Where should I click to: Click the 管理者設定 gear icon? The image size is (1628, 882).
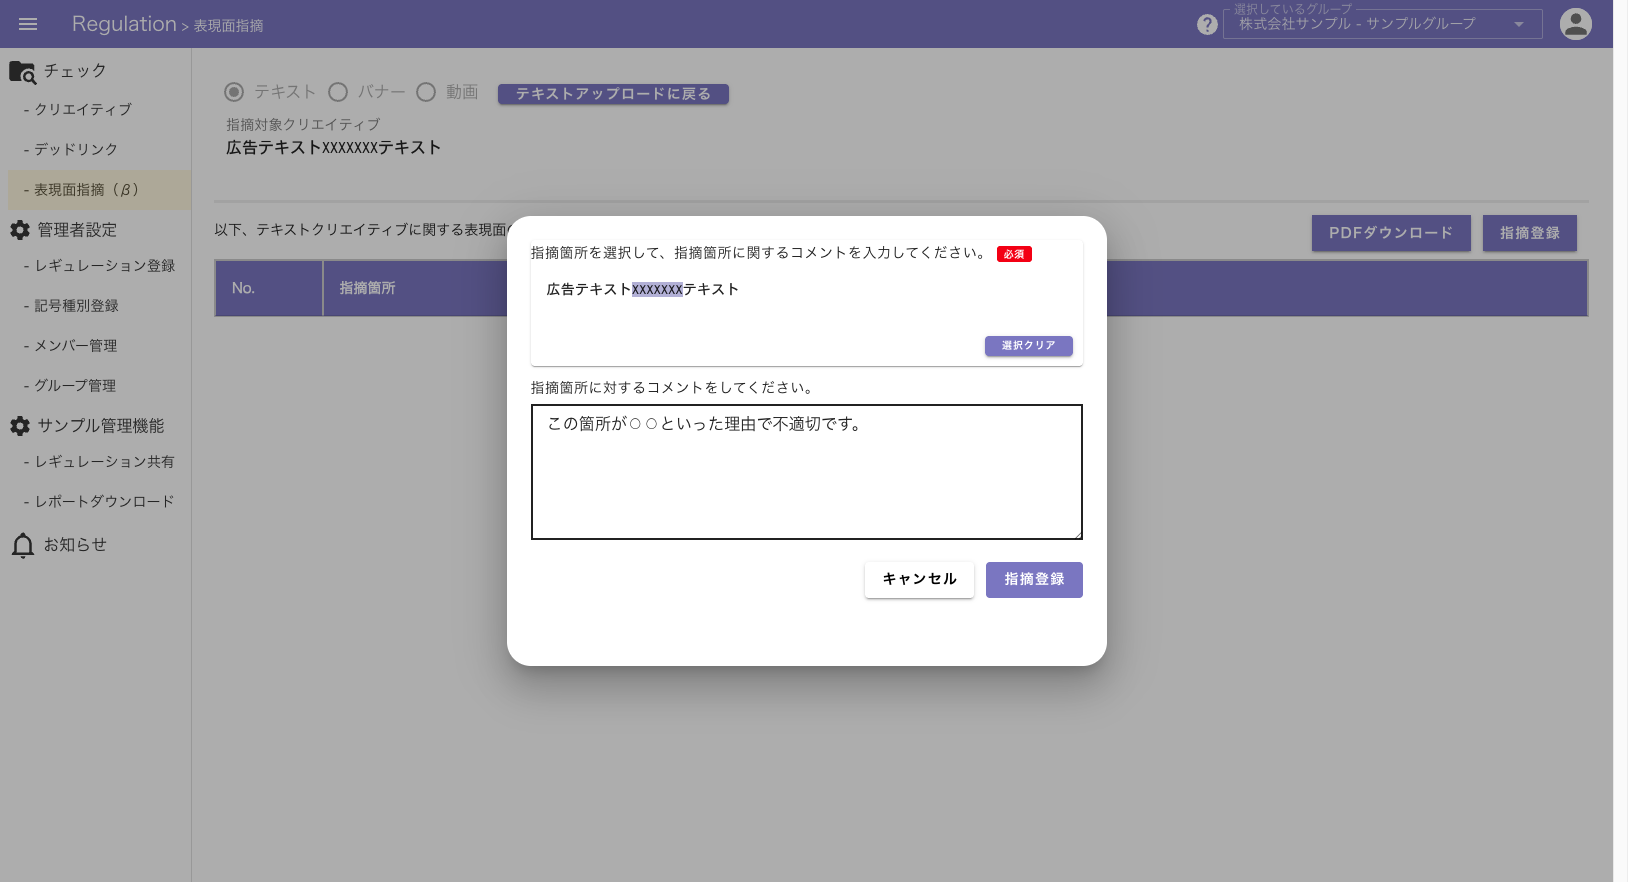[20, 230]
